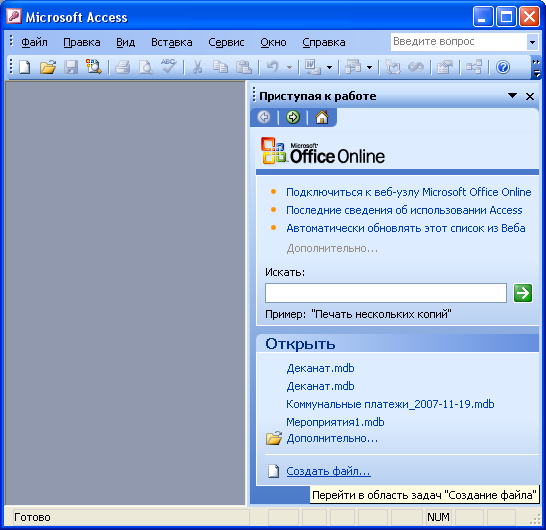Click the Save floppy disk icon
The width and height of the screenshot is (546, 530).
(71, 67)
